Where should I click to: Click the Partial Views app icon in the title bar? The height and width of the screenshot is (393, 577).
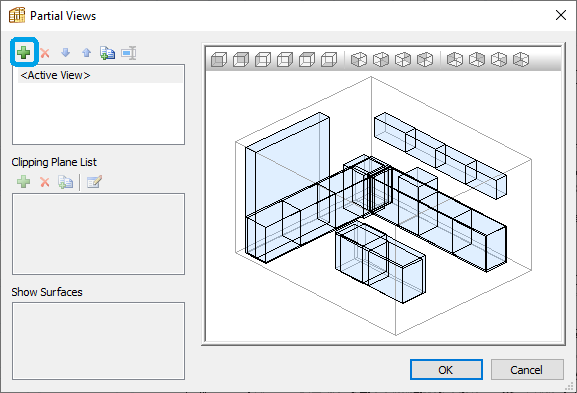17,15
